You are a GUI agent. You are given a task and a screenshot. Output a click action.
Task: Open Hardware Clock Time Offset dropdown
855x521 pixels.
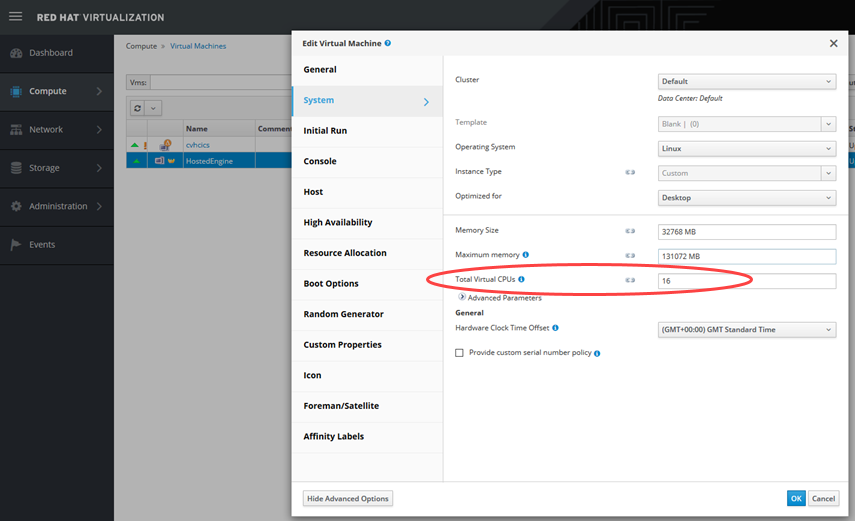746,330
